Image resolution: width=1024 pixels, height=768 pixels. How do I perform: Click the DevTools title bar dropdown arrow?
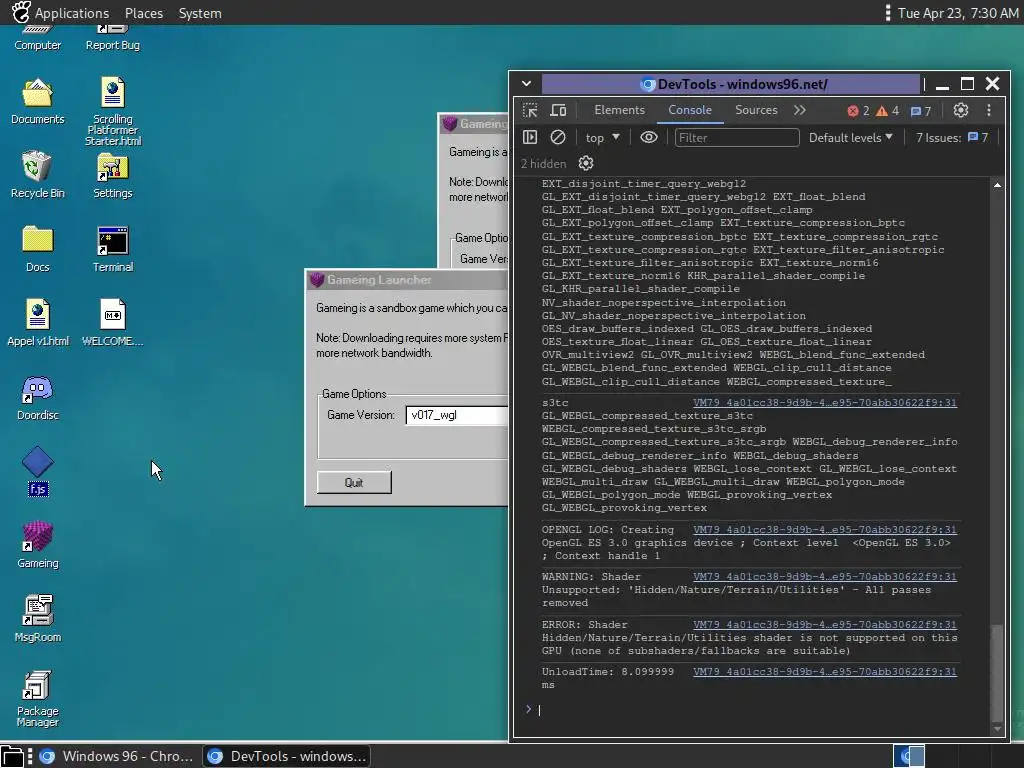526,84
